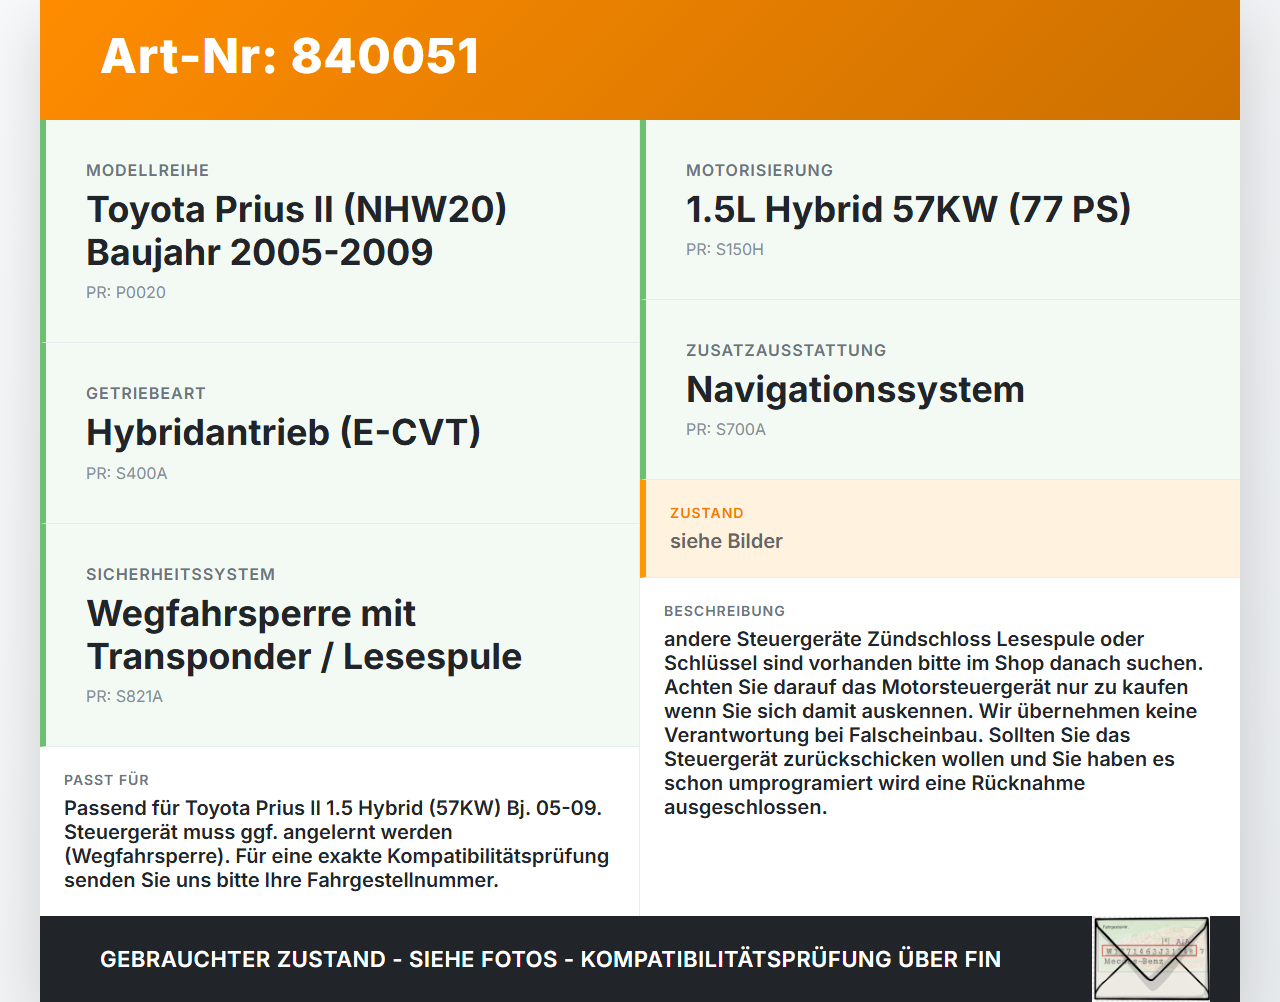
Task: Select the PR: S150H code
Action: pyautogui.click(x=725, y=250)
